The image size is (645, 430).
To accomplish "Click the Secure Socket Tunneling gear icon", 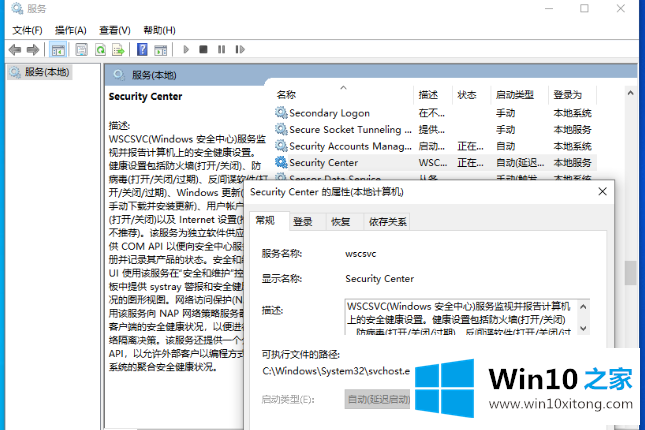I will (x=281, y=129).
